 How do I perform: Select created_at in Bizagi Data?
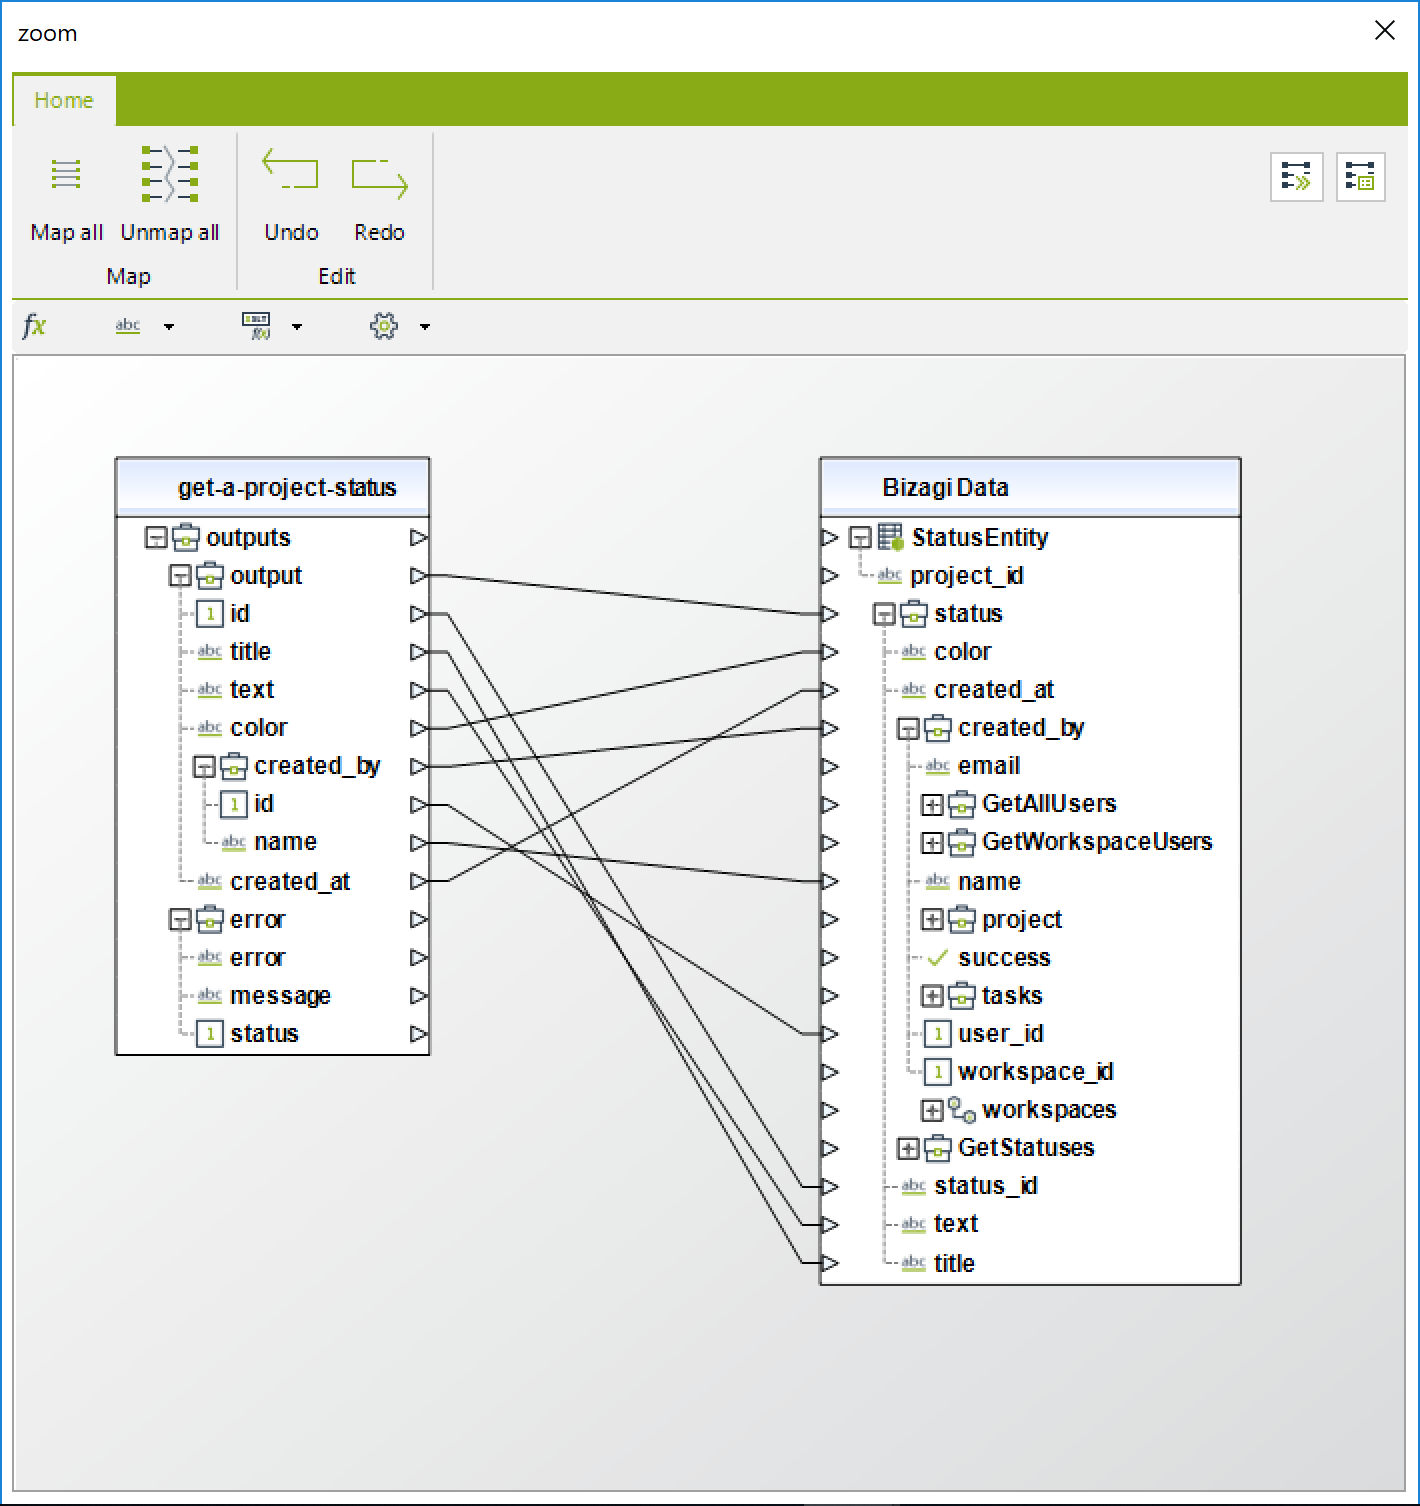click(994, 690)
